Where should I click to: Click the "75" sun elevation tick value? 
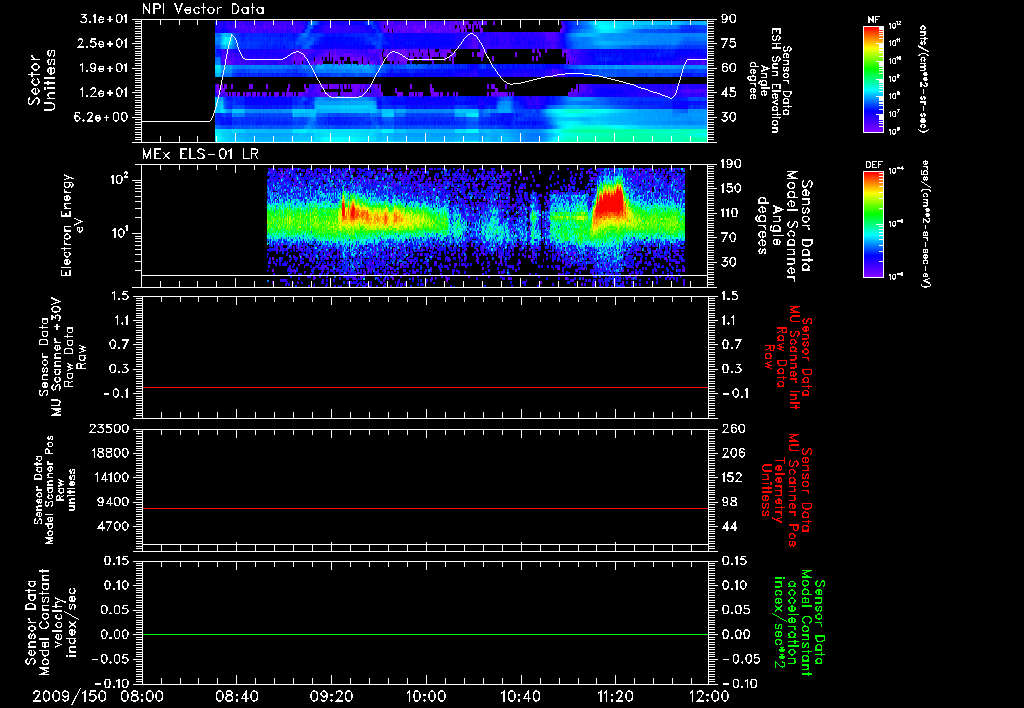[729, 44]
